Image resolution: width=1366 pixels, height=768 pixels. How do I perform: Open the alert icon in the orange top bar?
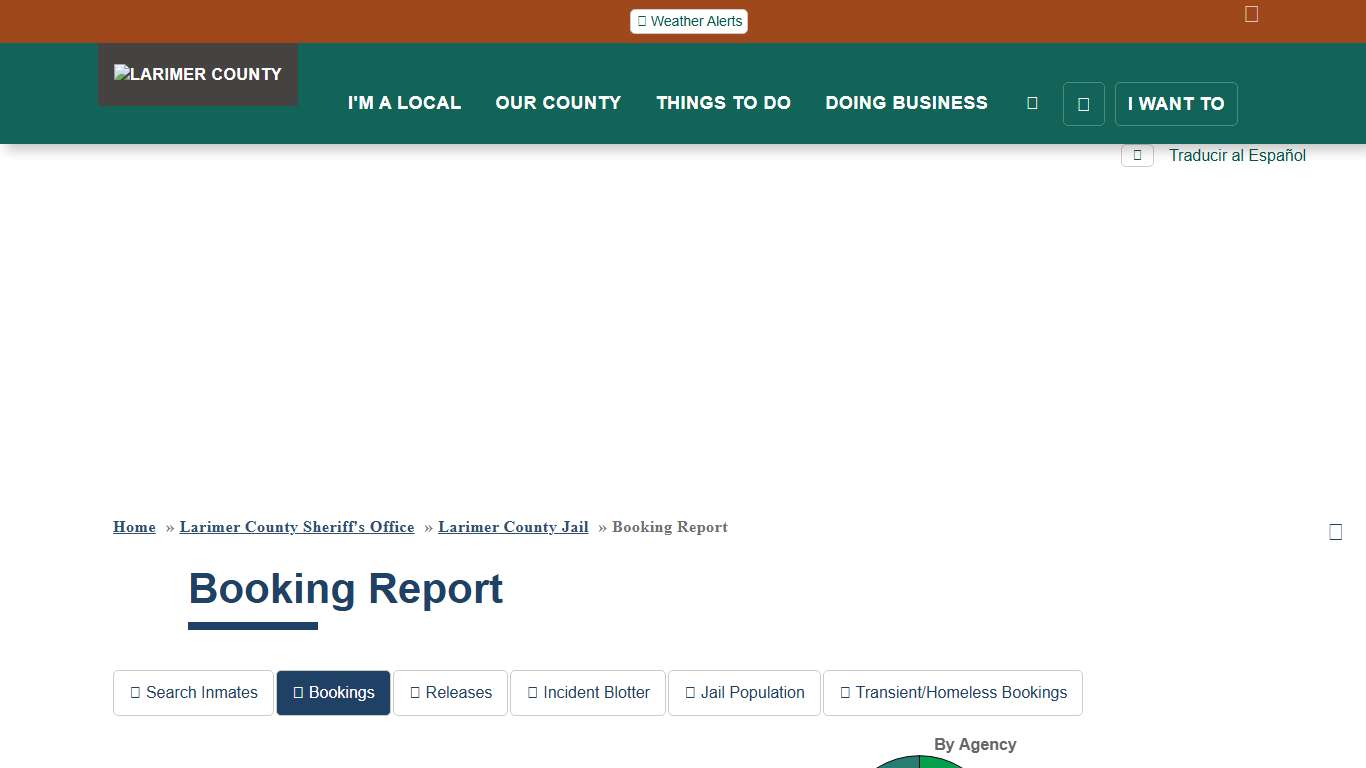click(x=1251, y=13)
